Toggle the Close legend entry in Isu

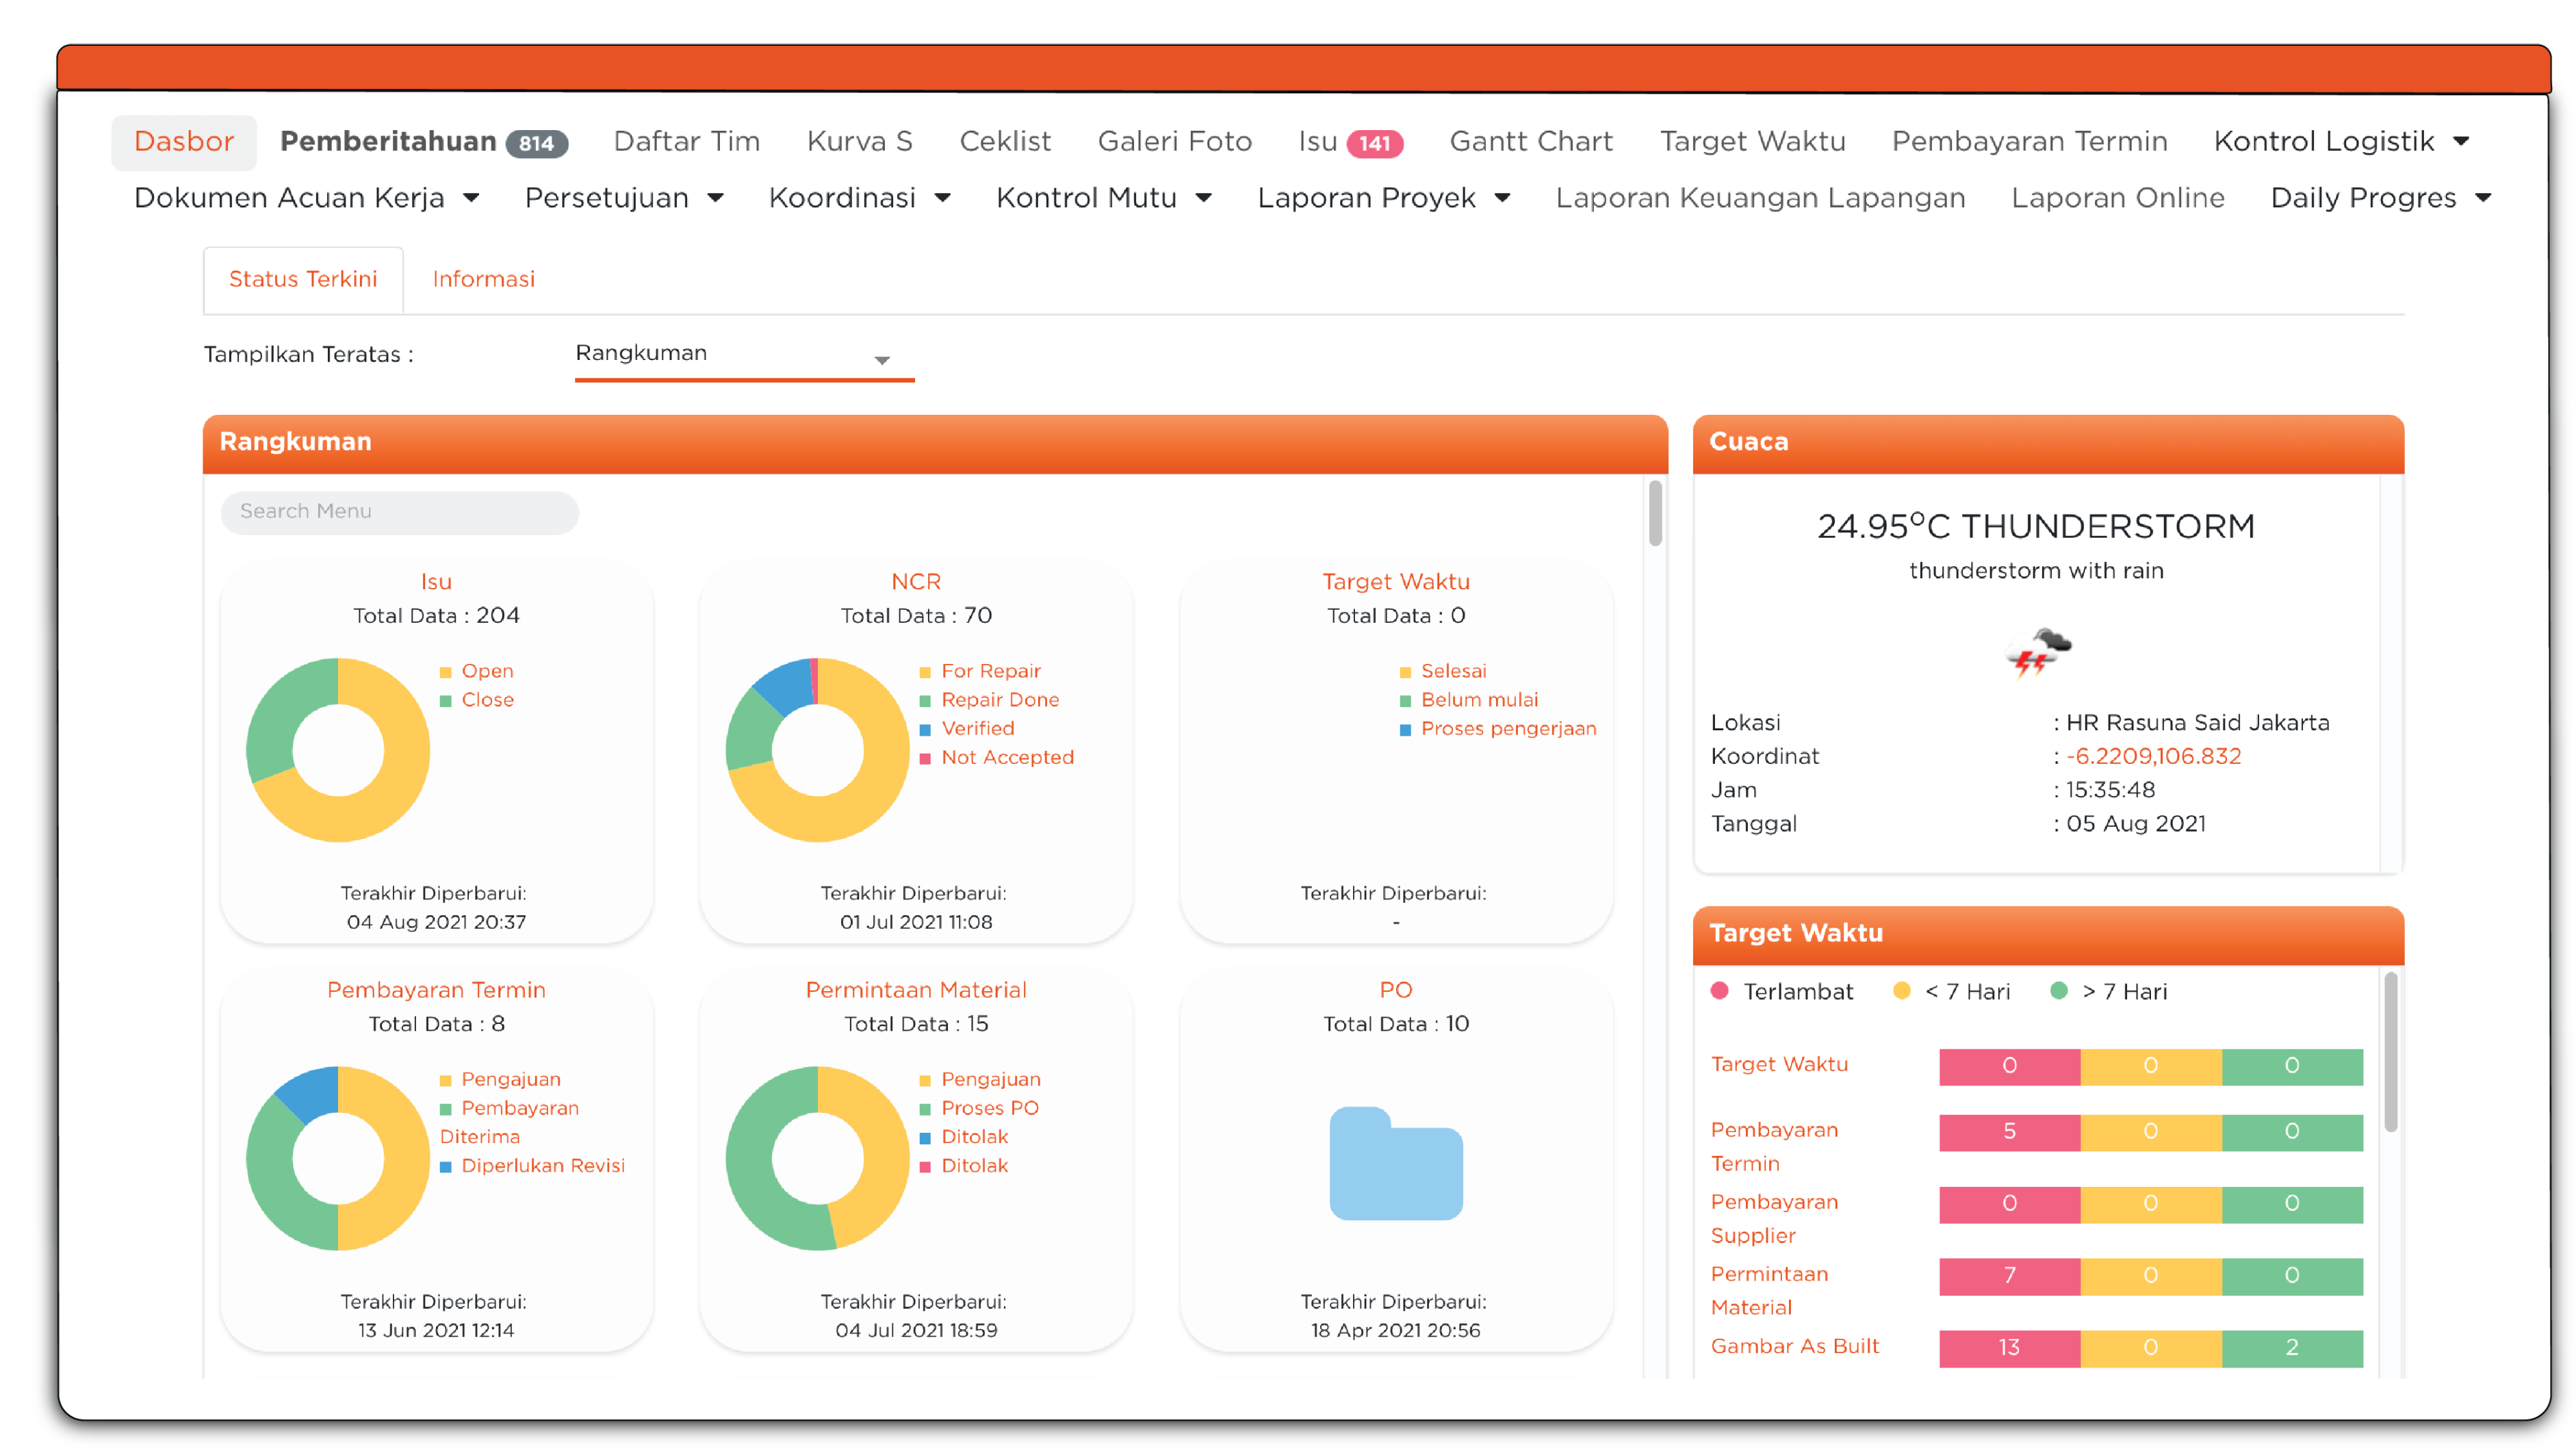coord(477,700)
